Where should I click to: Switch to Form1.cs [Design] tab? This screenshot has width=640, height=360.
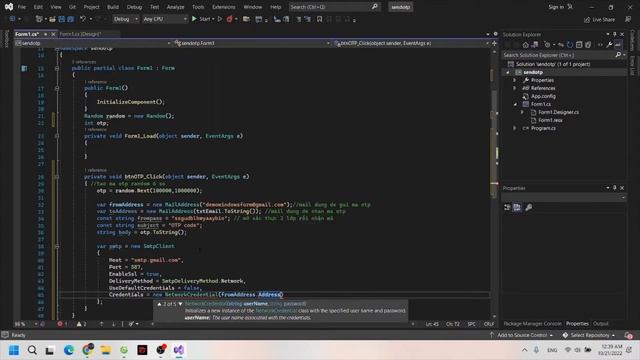click(x=80, y=34)
